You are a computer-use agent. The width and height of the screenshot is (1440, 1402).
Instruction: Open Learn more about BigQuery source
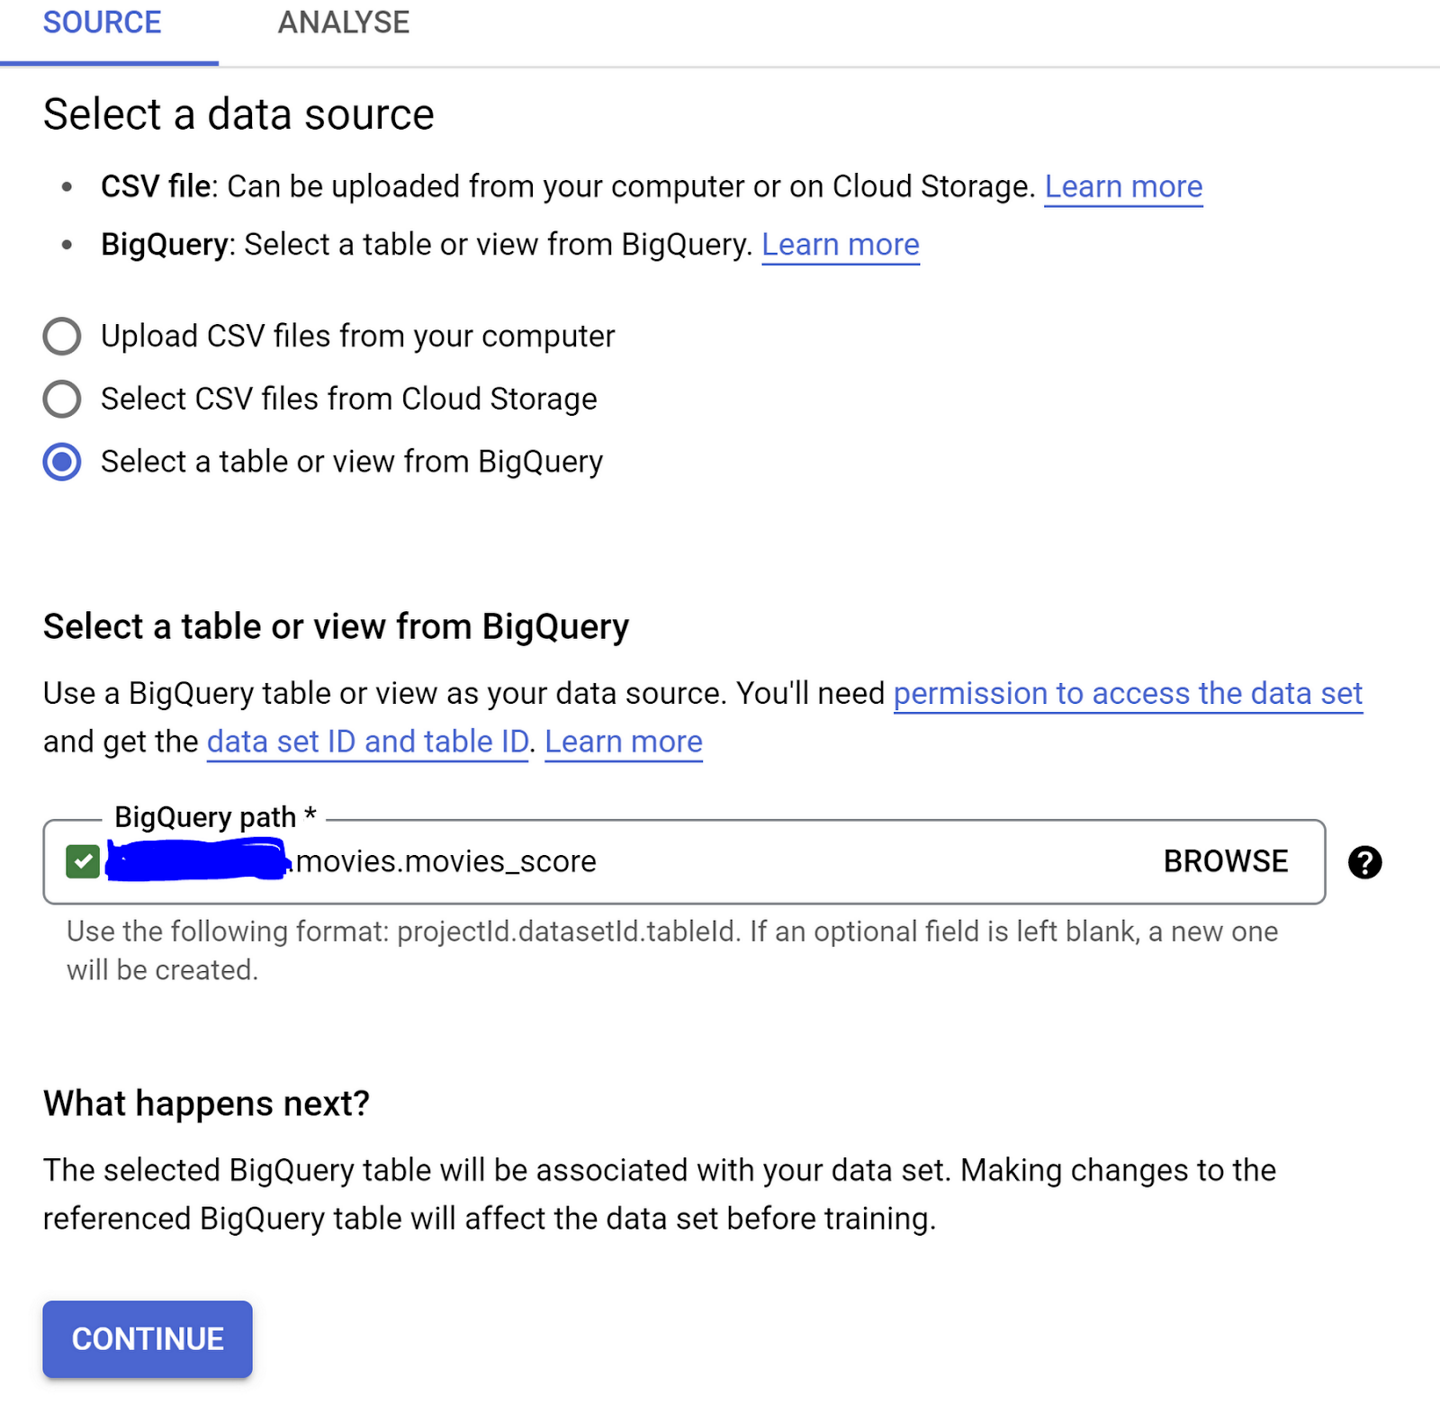pos(840,244)
